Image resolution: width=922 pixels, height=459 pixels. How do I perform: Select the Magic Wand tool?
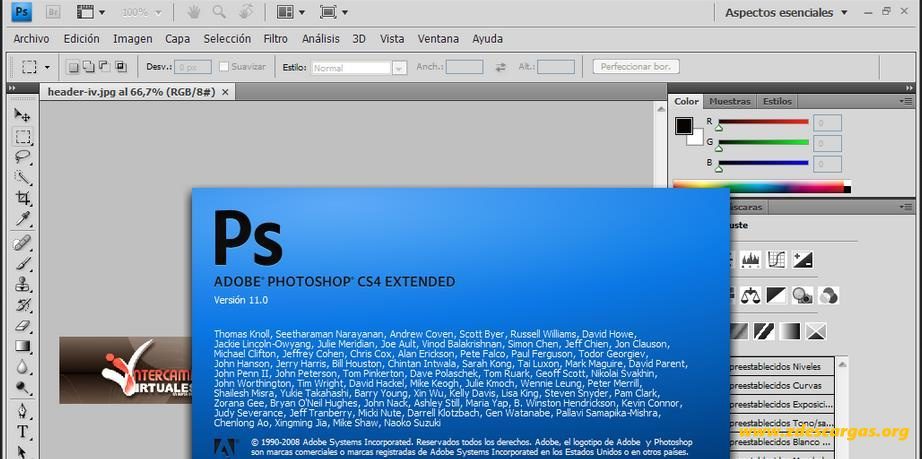tap(22, 177)
